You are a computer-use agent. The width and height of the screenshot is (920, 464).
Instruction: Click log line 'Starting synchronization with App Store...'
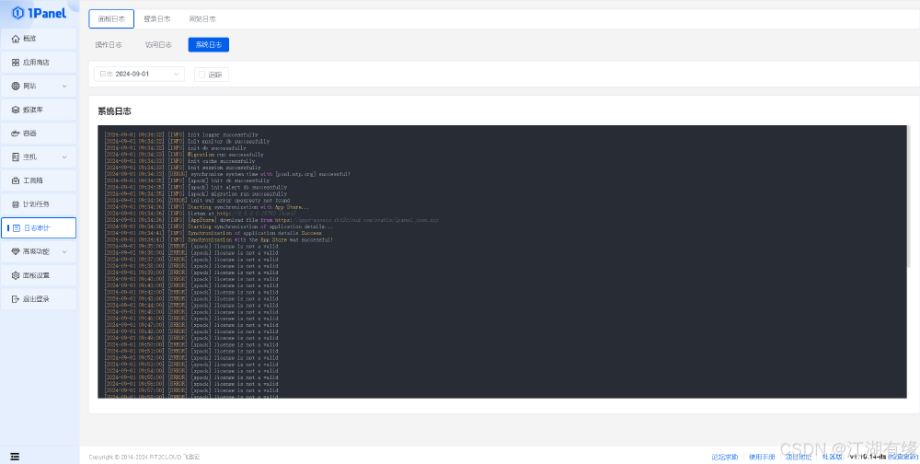tap(207, 207)
